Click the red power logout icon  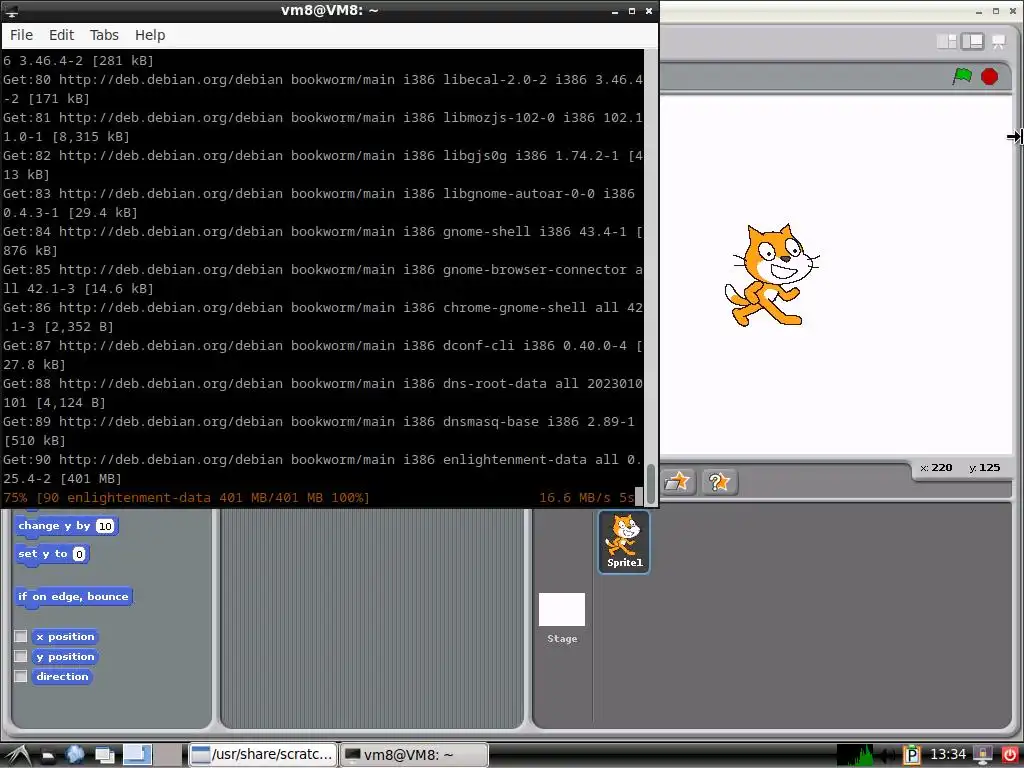point(1009,756)
